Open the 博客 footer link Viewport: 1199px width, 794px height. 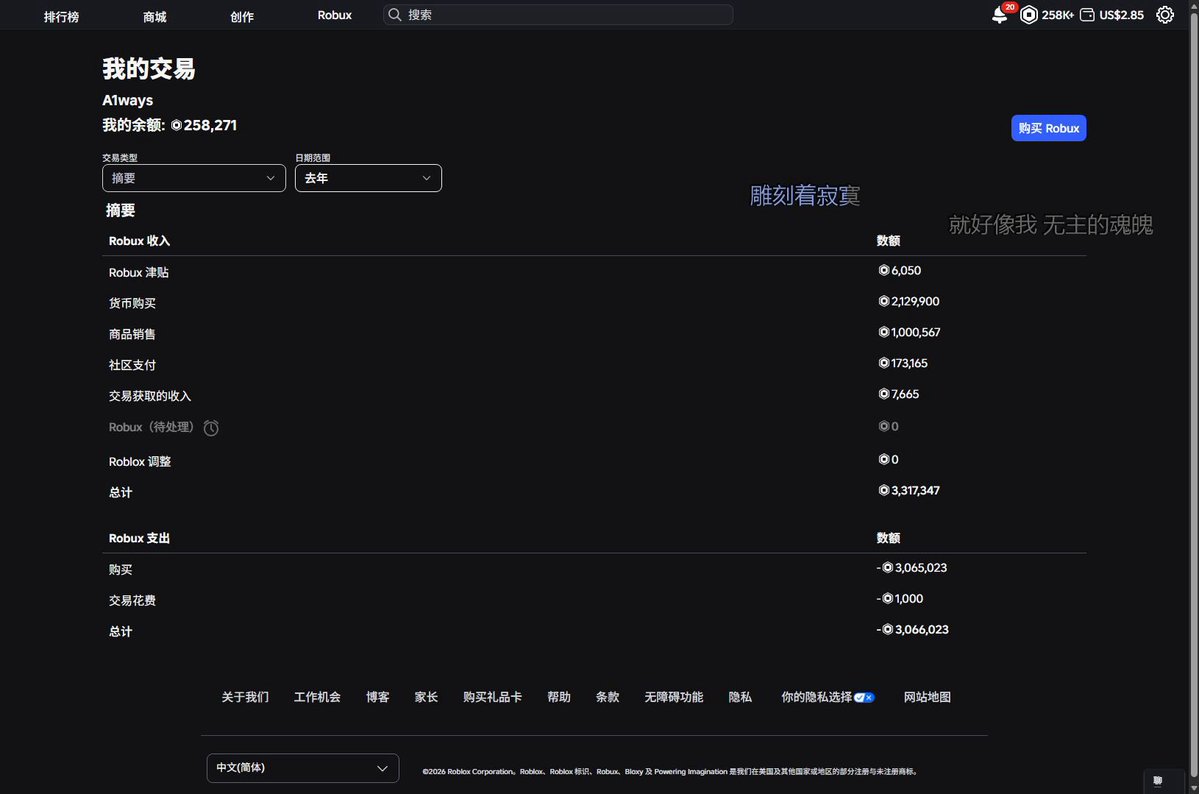pyautogui.click(x=378, y=697)
